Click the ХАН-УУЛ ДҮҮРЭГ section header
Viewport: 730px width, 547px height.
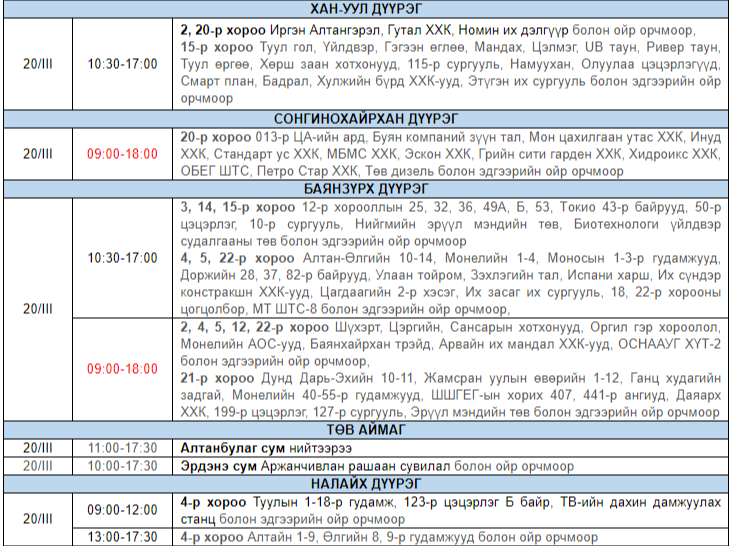364,8
